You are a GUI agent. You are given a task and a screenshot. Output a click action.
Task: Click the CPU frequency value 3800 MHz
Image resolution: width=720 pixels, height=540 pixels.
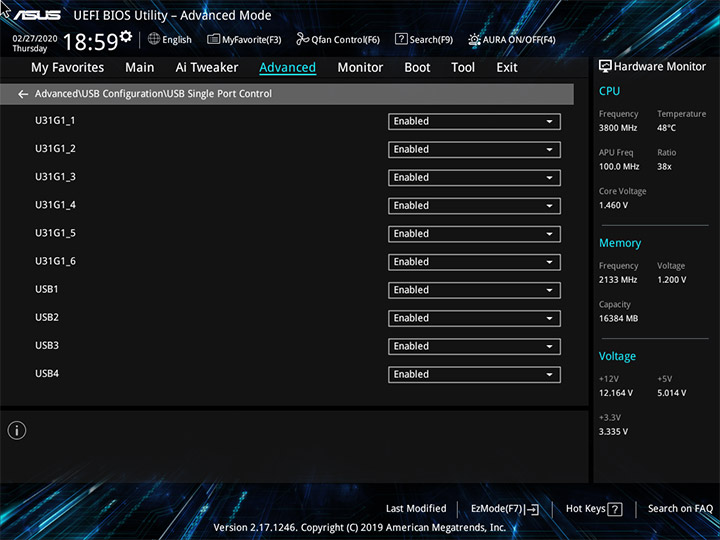click(618, 128)
